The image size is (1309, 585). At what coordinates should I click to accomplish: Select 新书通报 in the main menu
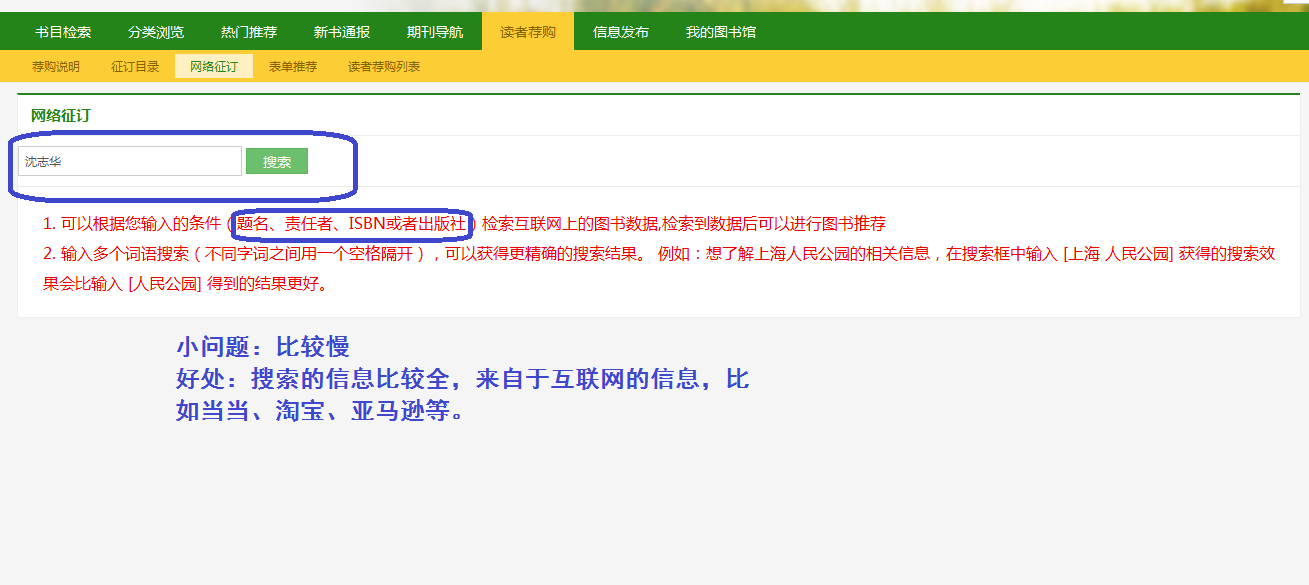(342, 32)
